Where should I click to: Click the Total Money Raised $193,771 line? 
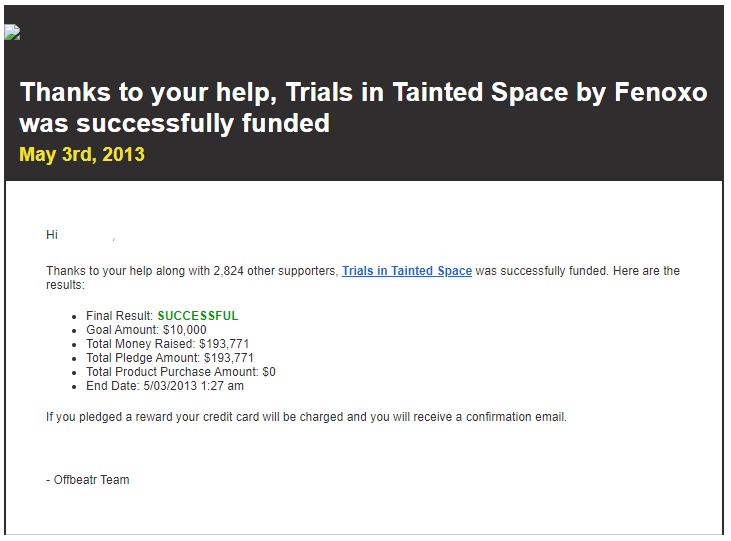(167, 344)
